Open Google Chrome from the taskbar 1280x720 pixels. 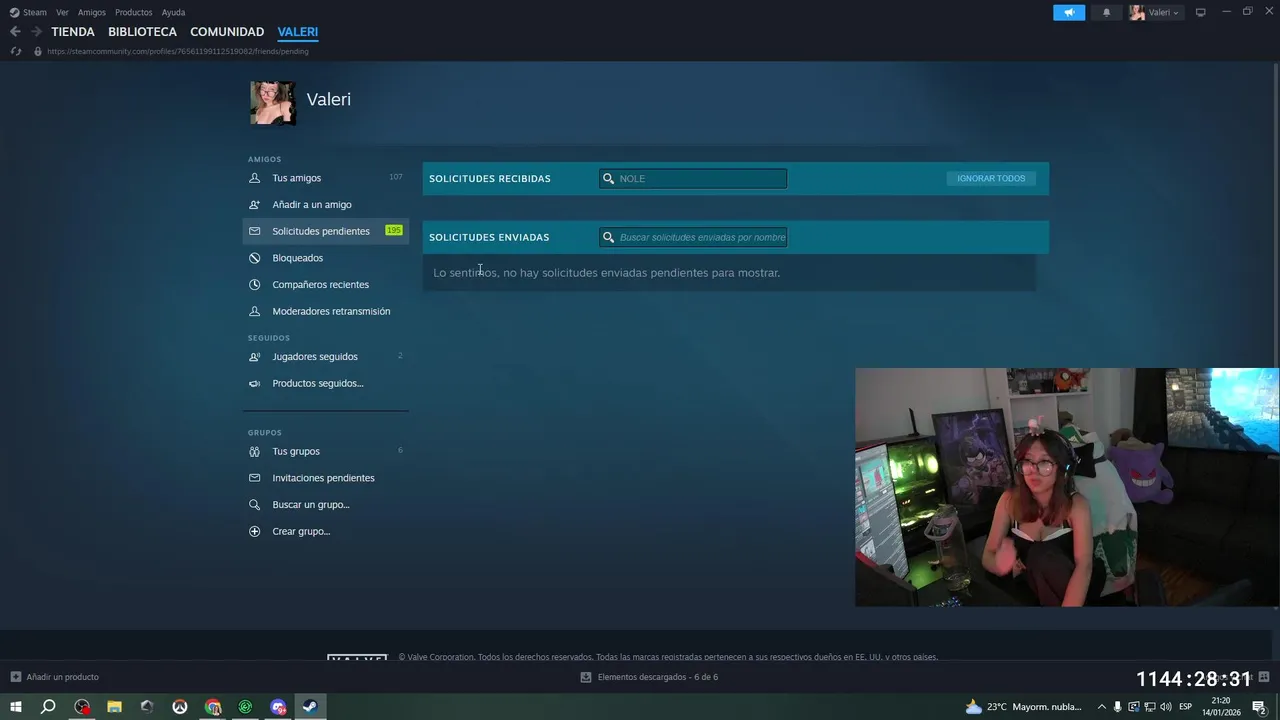213,707
